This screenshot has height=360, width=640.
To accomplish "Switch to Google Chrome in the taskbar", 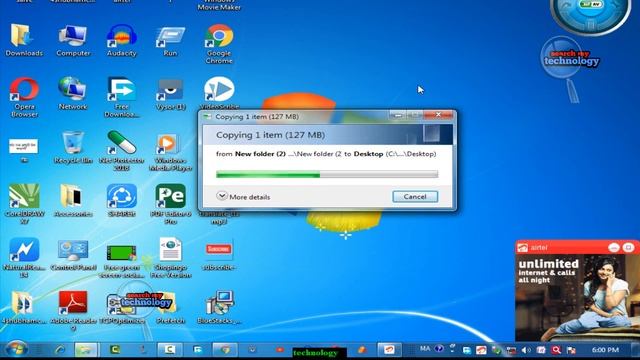I will tap(224, 350).
